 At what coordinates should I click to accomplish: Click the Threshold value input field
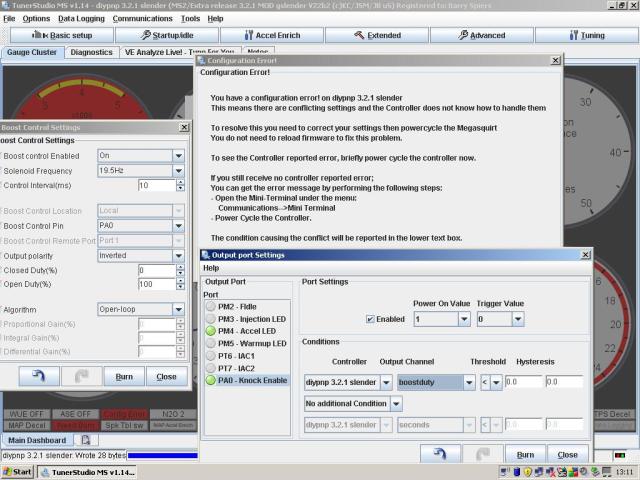[522, 382]
